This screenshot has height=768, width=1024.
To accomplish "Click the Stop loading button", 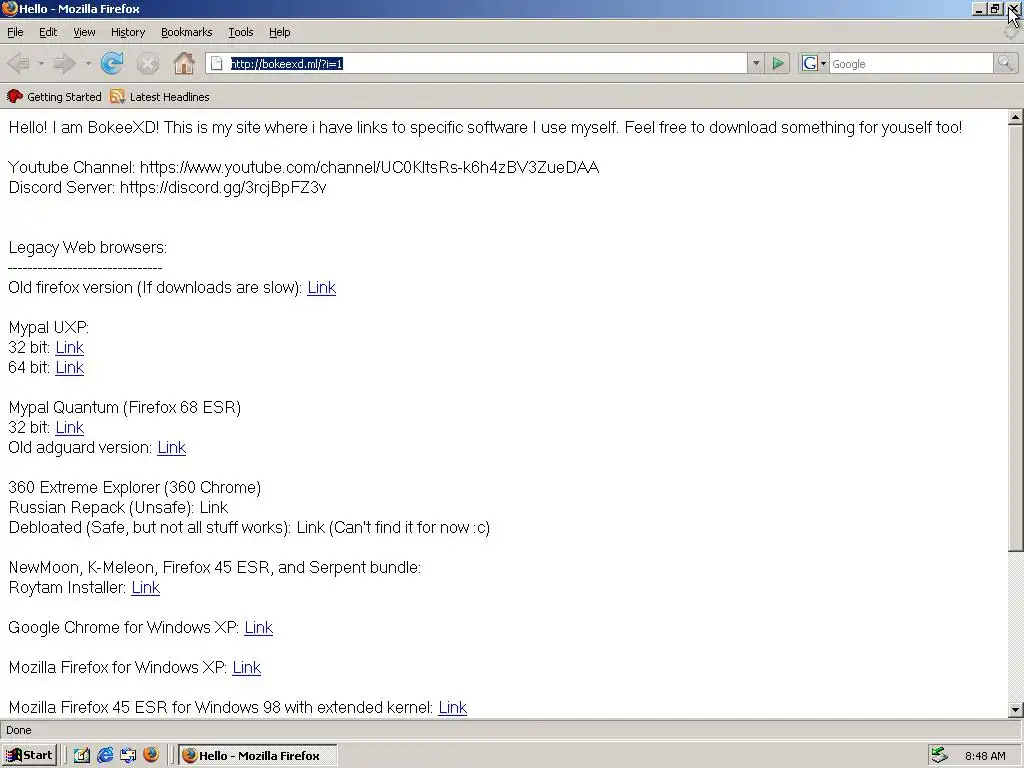I will click(148, 63).
